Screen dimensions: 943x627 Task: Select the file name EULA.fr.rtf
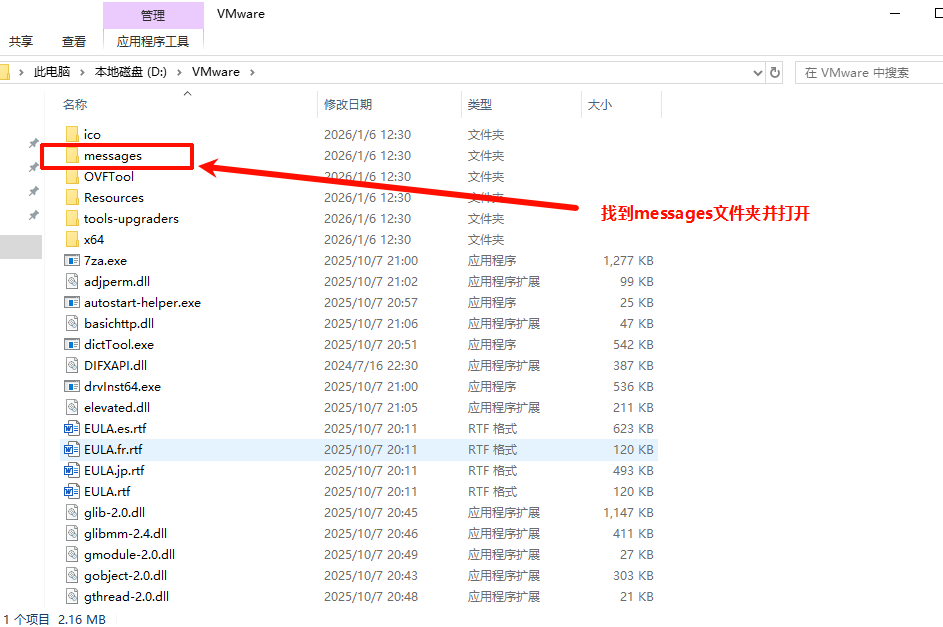113,450
